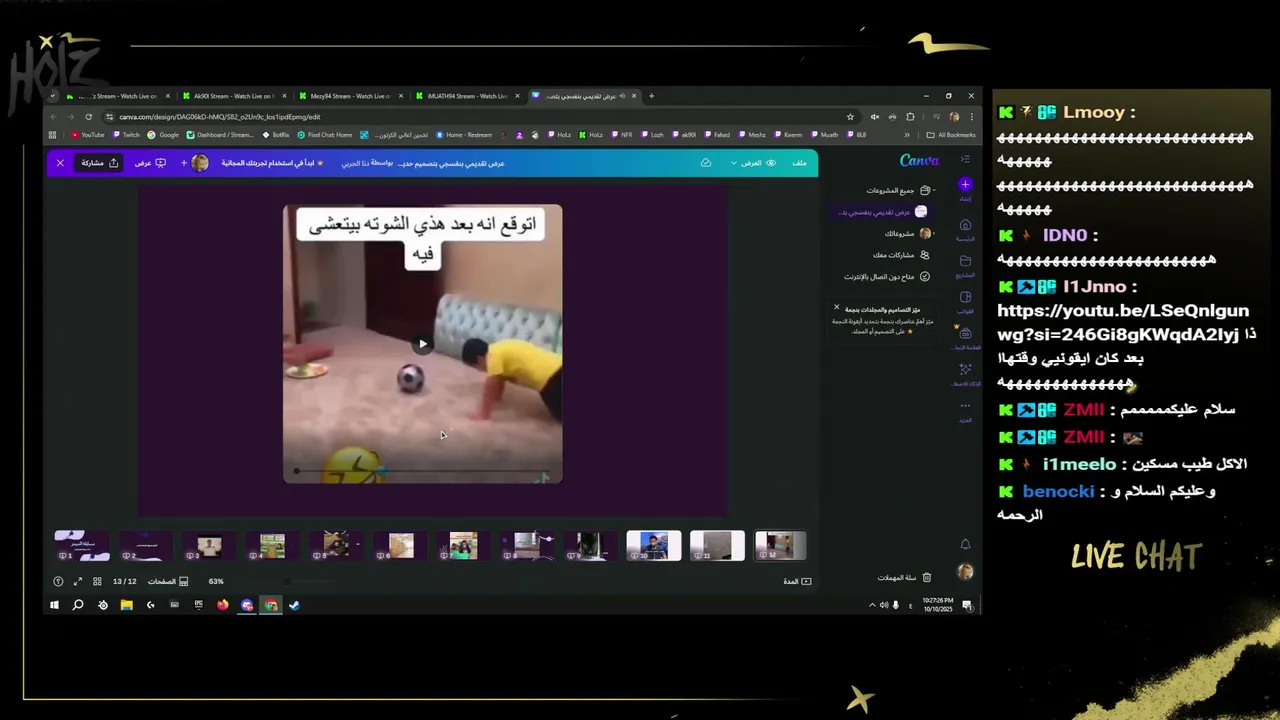Open the viewing mode (العرض) dropdown
1280x720 pixels.
tap(754, 162)
